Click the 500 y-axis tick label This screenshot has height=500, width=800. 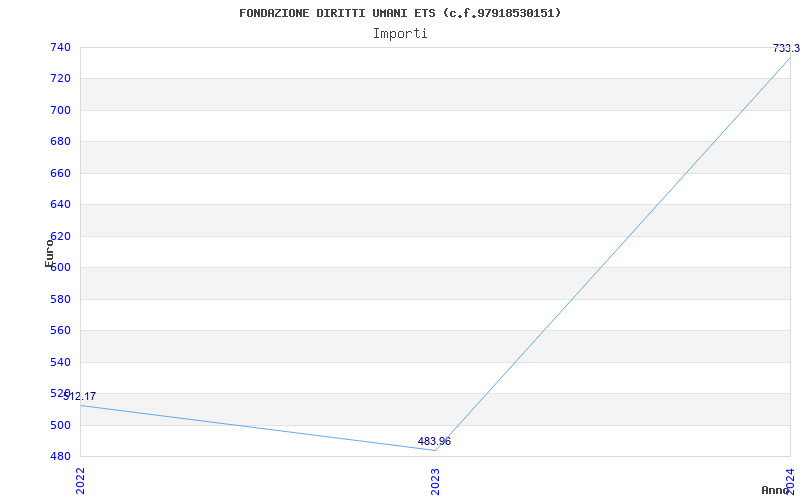coord(60,425)
